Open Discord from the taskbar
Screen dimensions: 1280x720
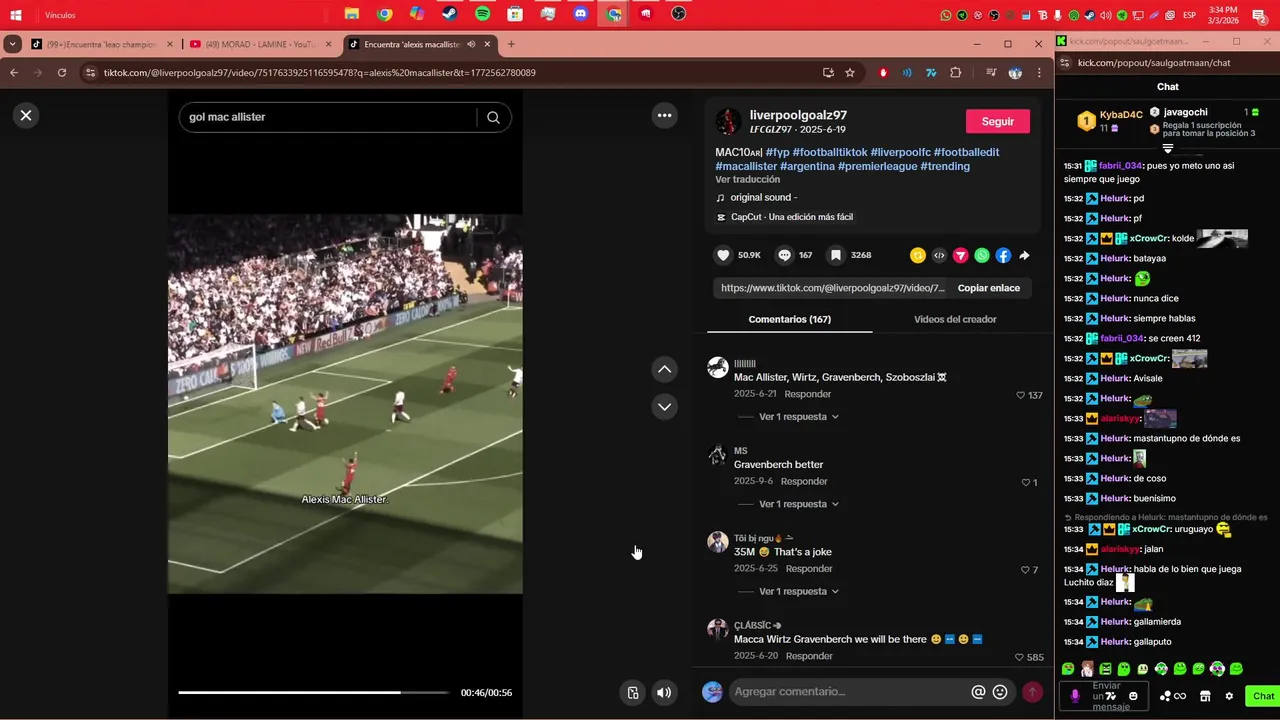click(x=581, y=14)
